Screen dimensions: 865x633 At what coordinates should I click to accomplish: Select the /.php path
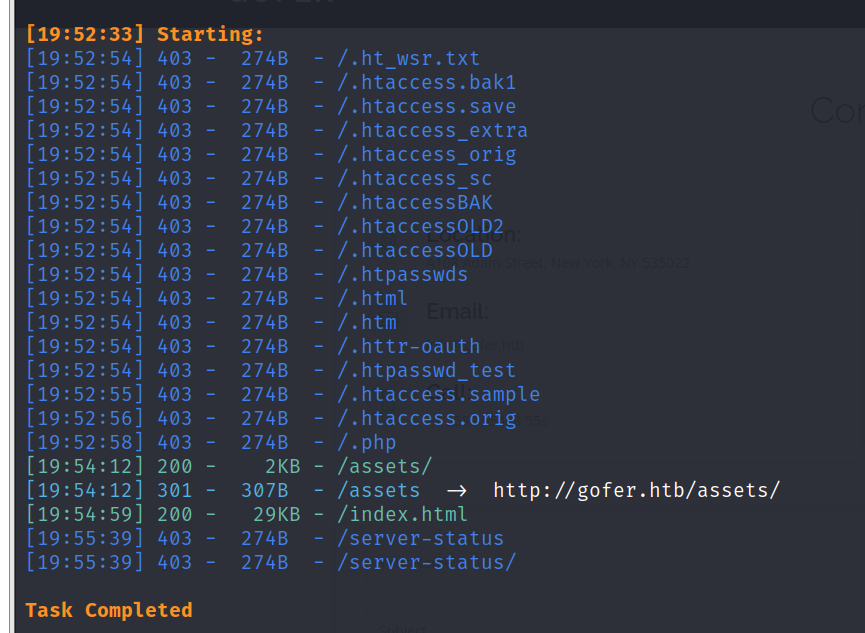[367, 443]
